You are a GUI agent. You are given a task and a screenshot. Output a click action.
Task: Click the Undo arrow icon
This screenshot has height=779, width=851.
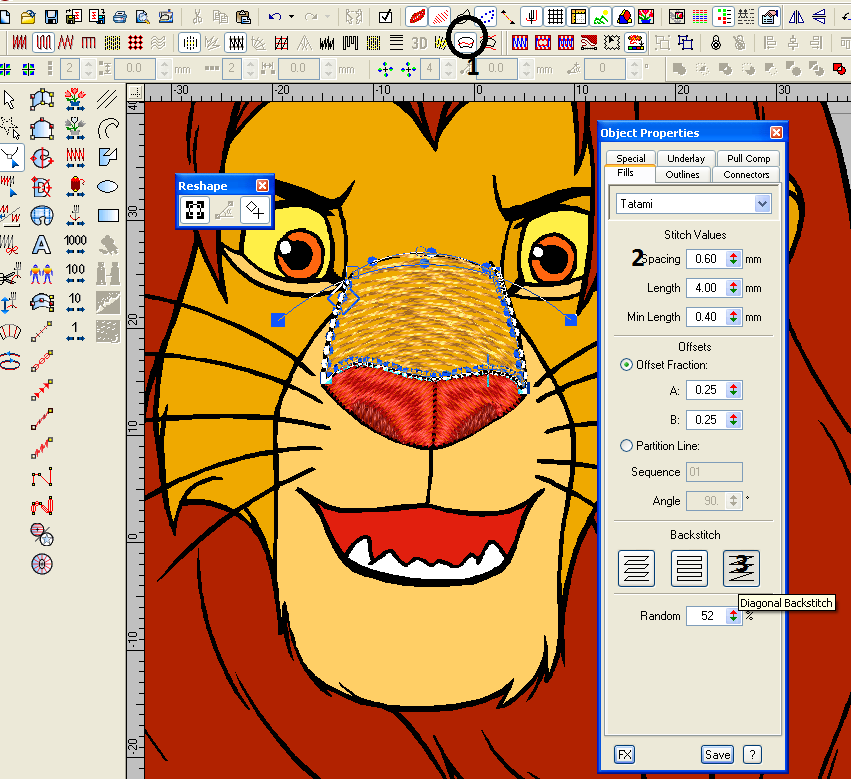tap(274, 16)
